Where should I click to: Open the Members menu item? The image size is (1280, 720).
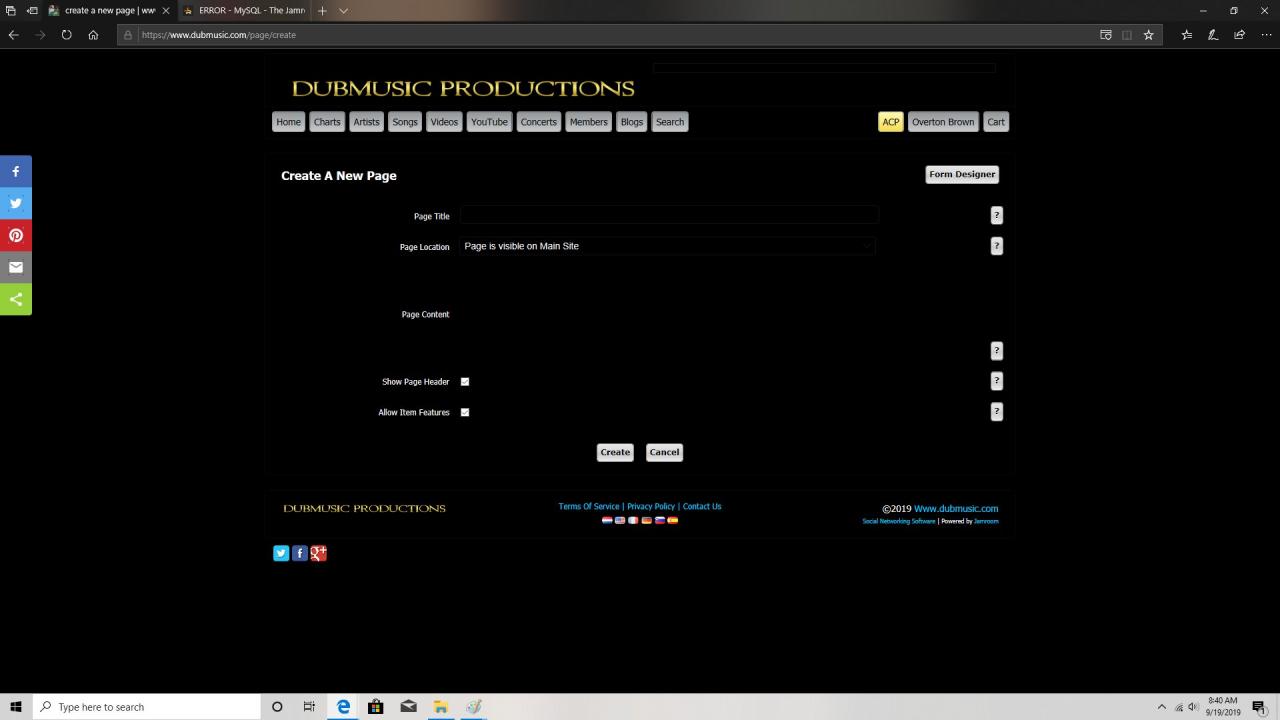588,122
